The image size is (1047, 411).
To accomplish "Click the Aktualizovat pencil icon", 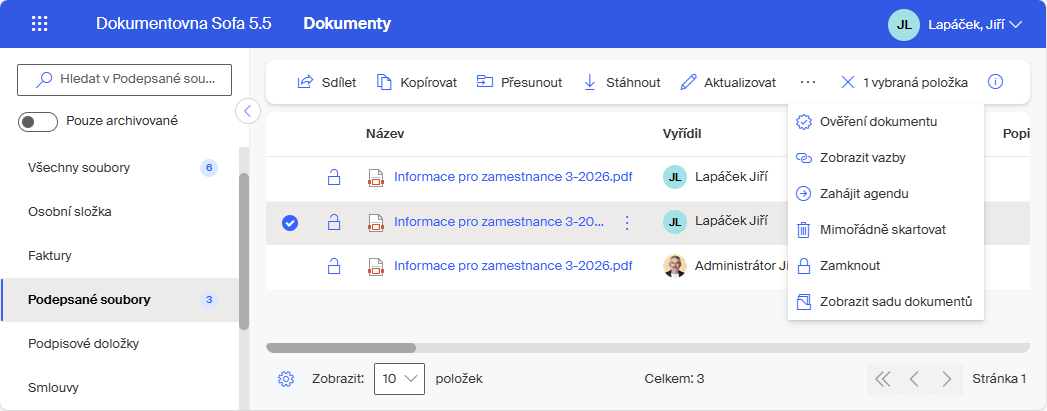I will (x=688, y=82).
